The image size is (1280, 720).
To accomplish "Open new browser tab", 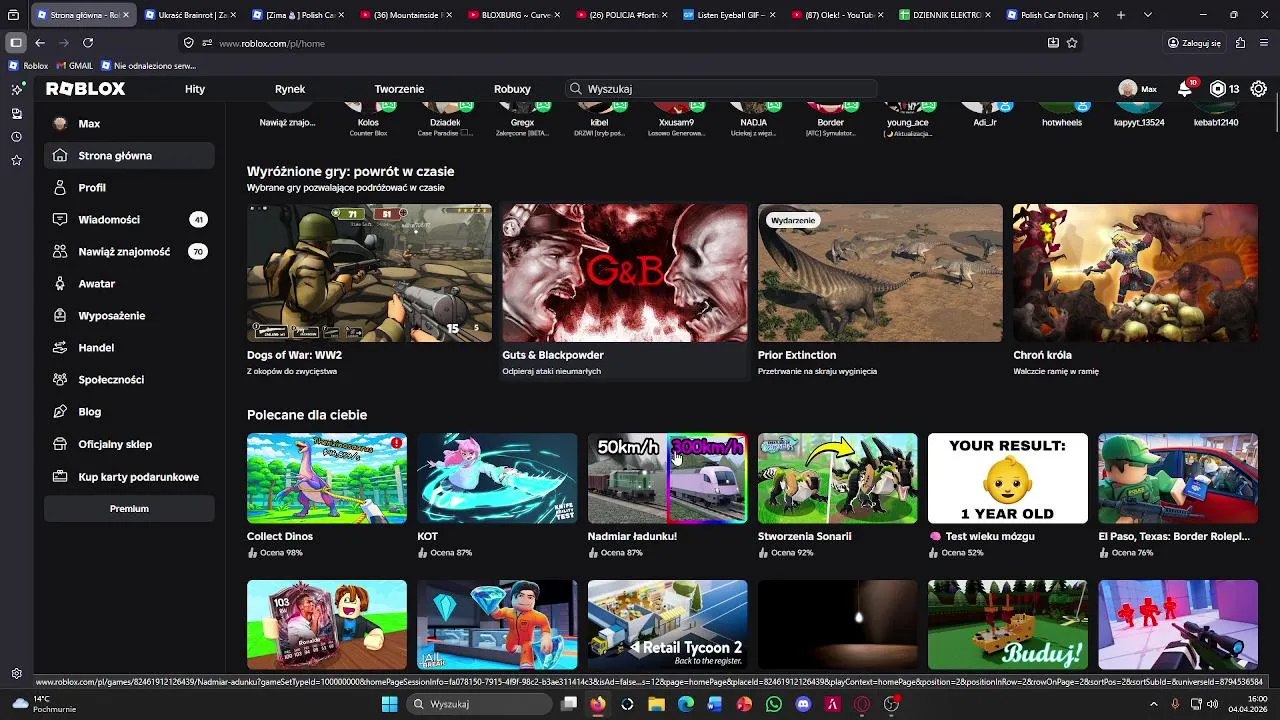I will point(1121,15).
